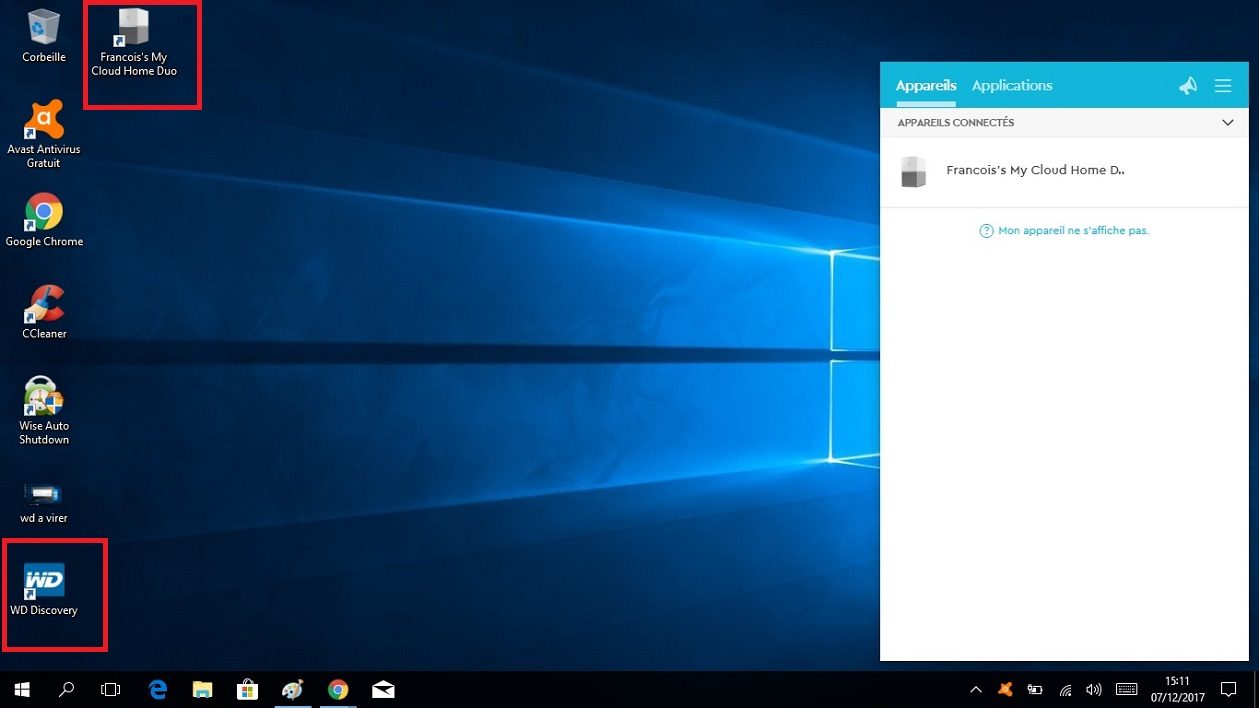
Task: Show hidden system tray icons
Action: [976, 690]
